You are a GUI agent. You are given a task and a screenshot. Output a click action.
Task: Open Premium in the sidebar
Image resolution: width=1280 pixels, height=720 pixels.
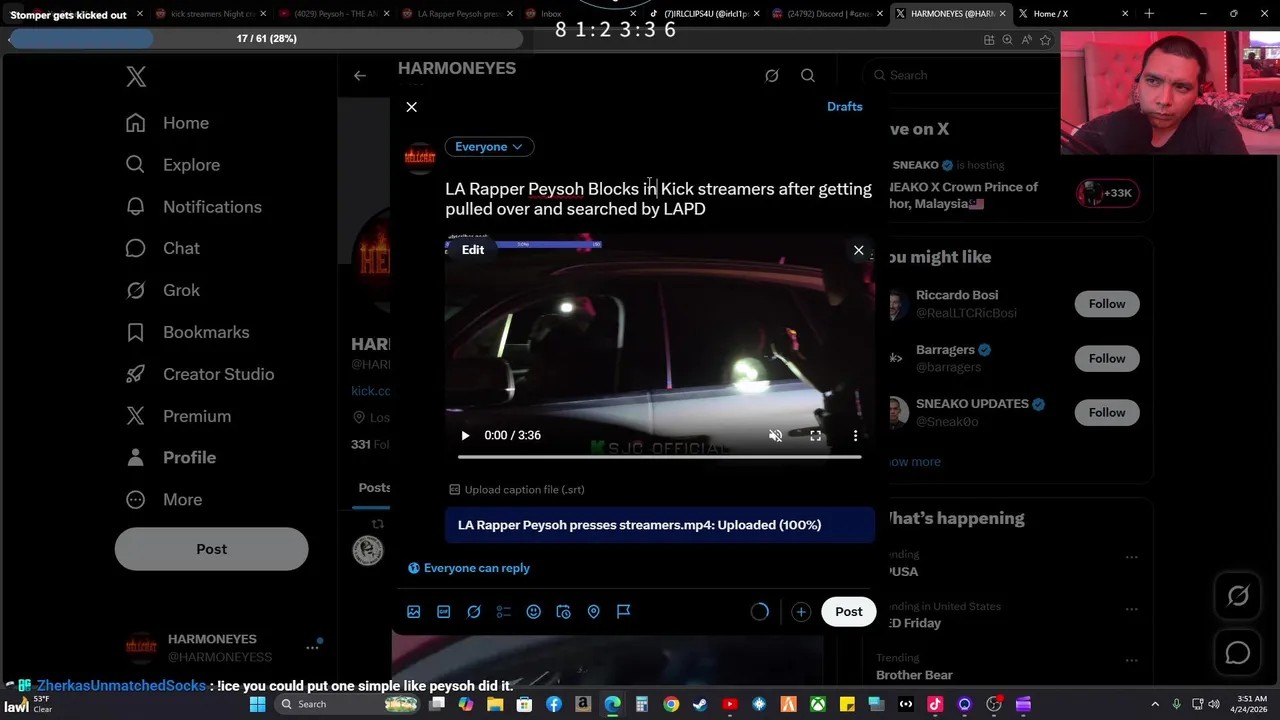(x=178, y=416)
